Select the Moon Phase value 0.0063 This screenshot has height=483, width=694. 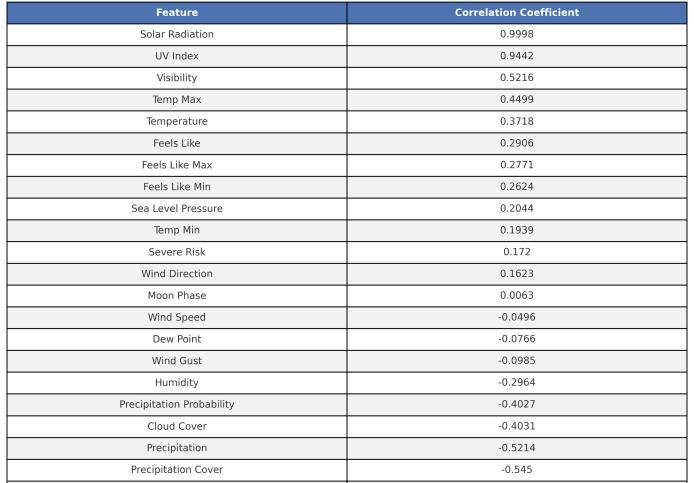(x=517, y=295)
